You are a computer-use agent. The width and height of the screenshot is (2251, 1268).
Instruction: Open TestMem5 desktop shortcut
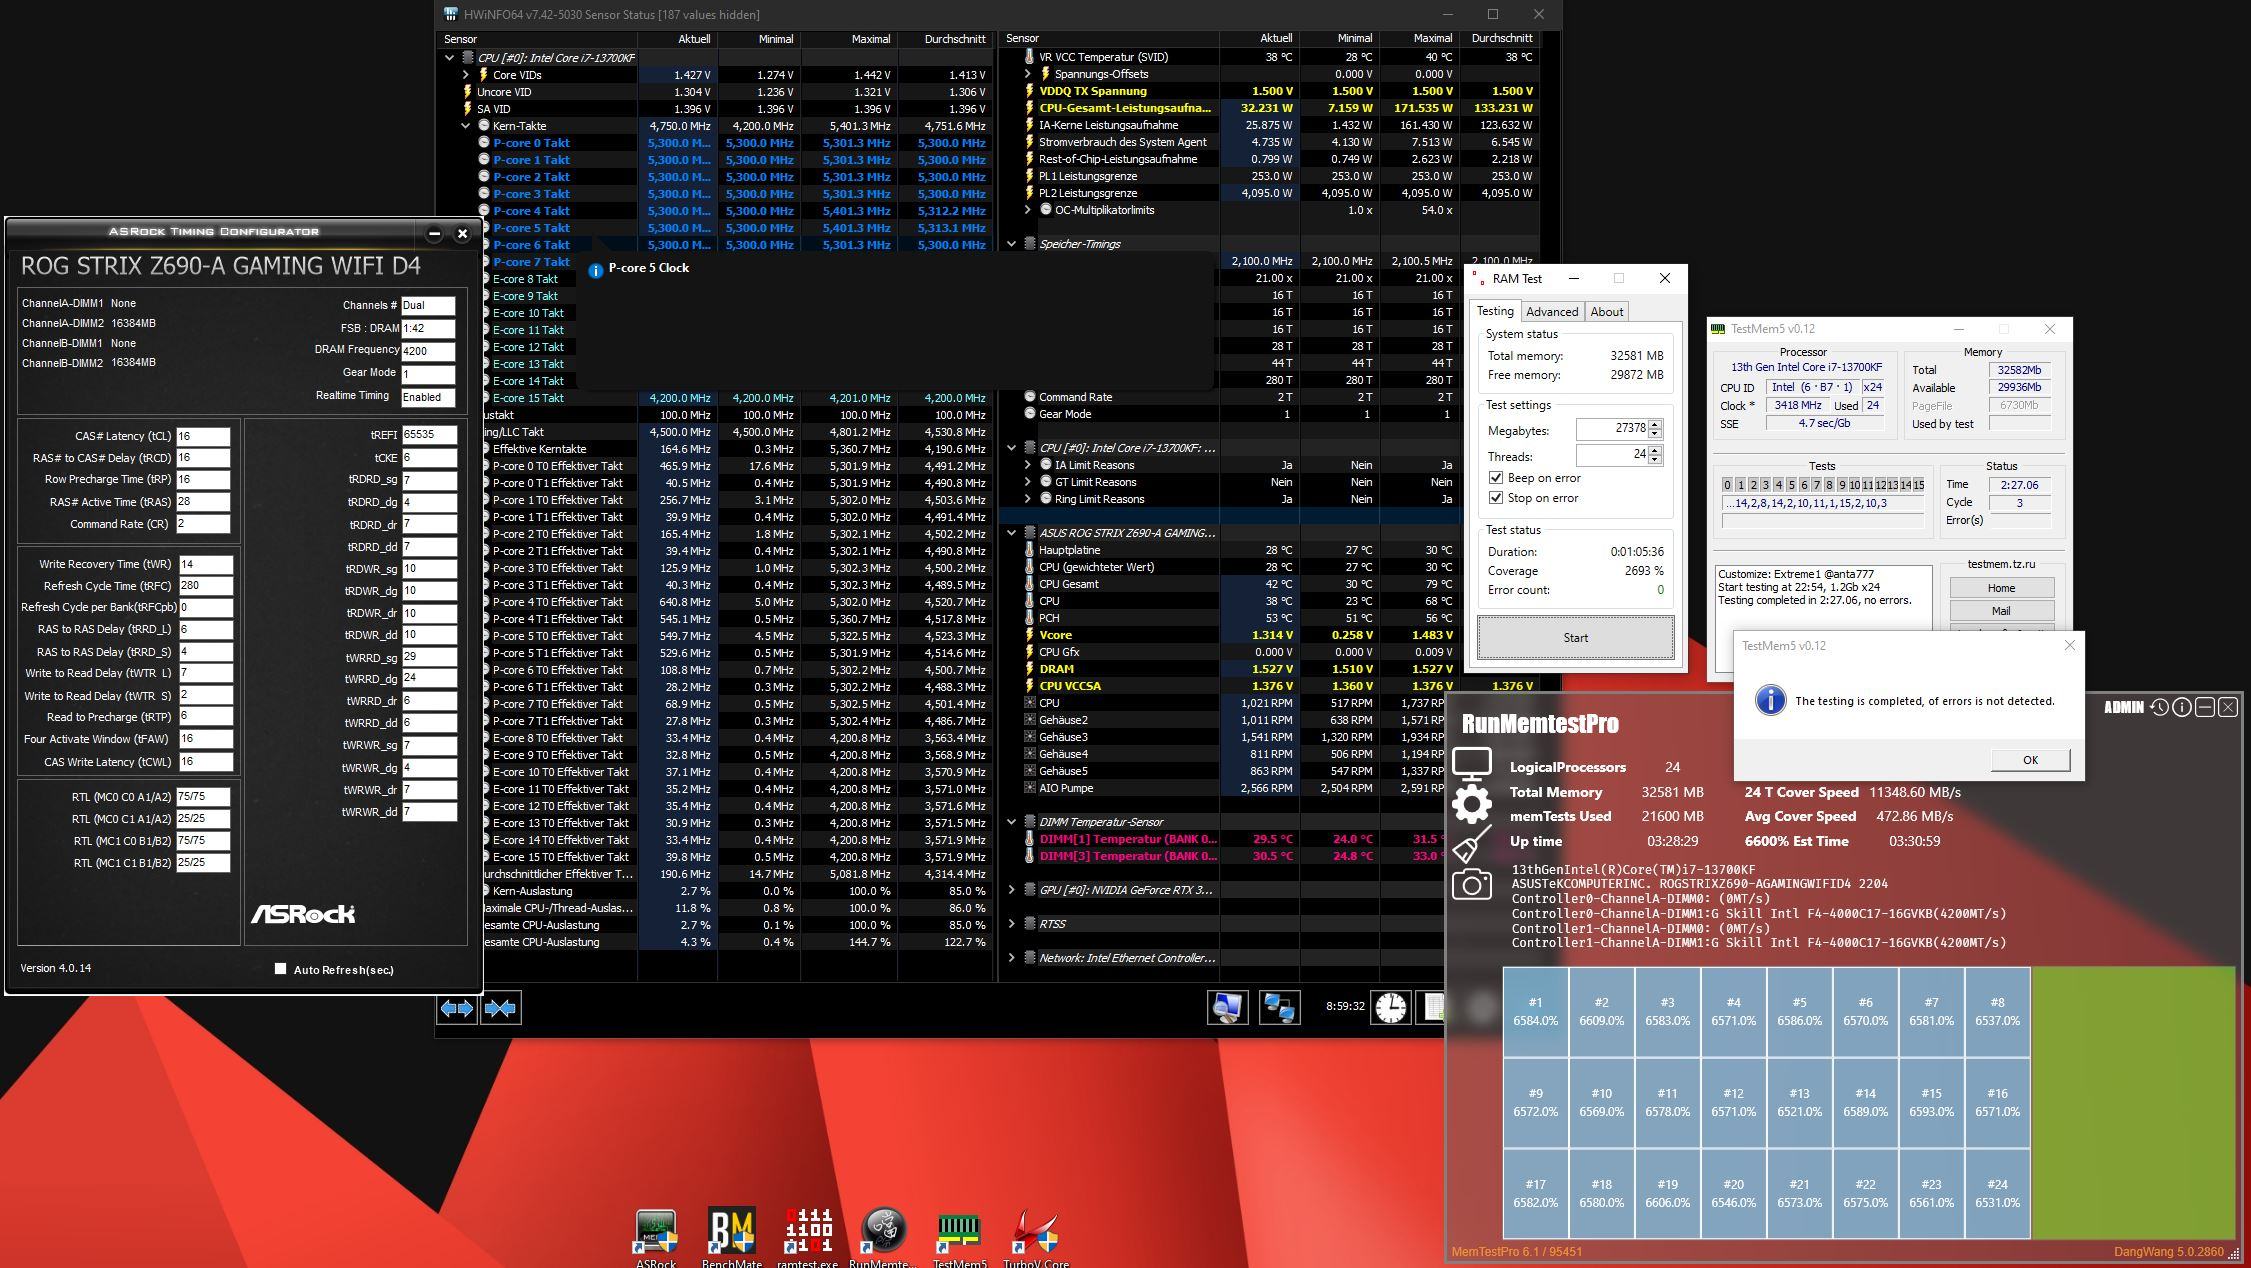959,1238
